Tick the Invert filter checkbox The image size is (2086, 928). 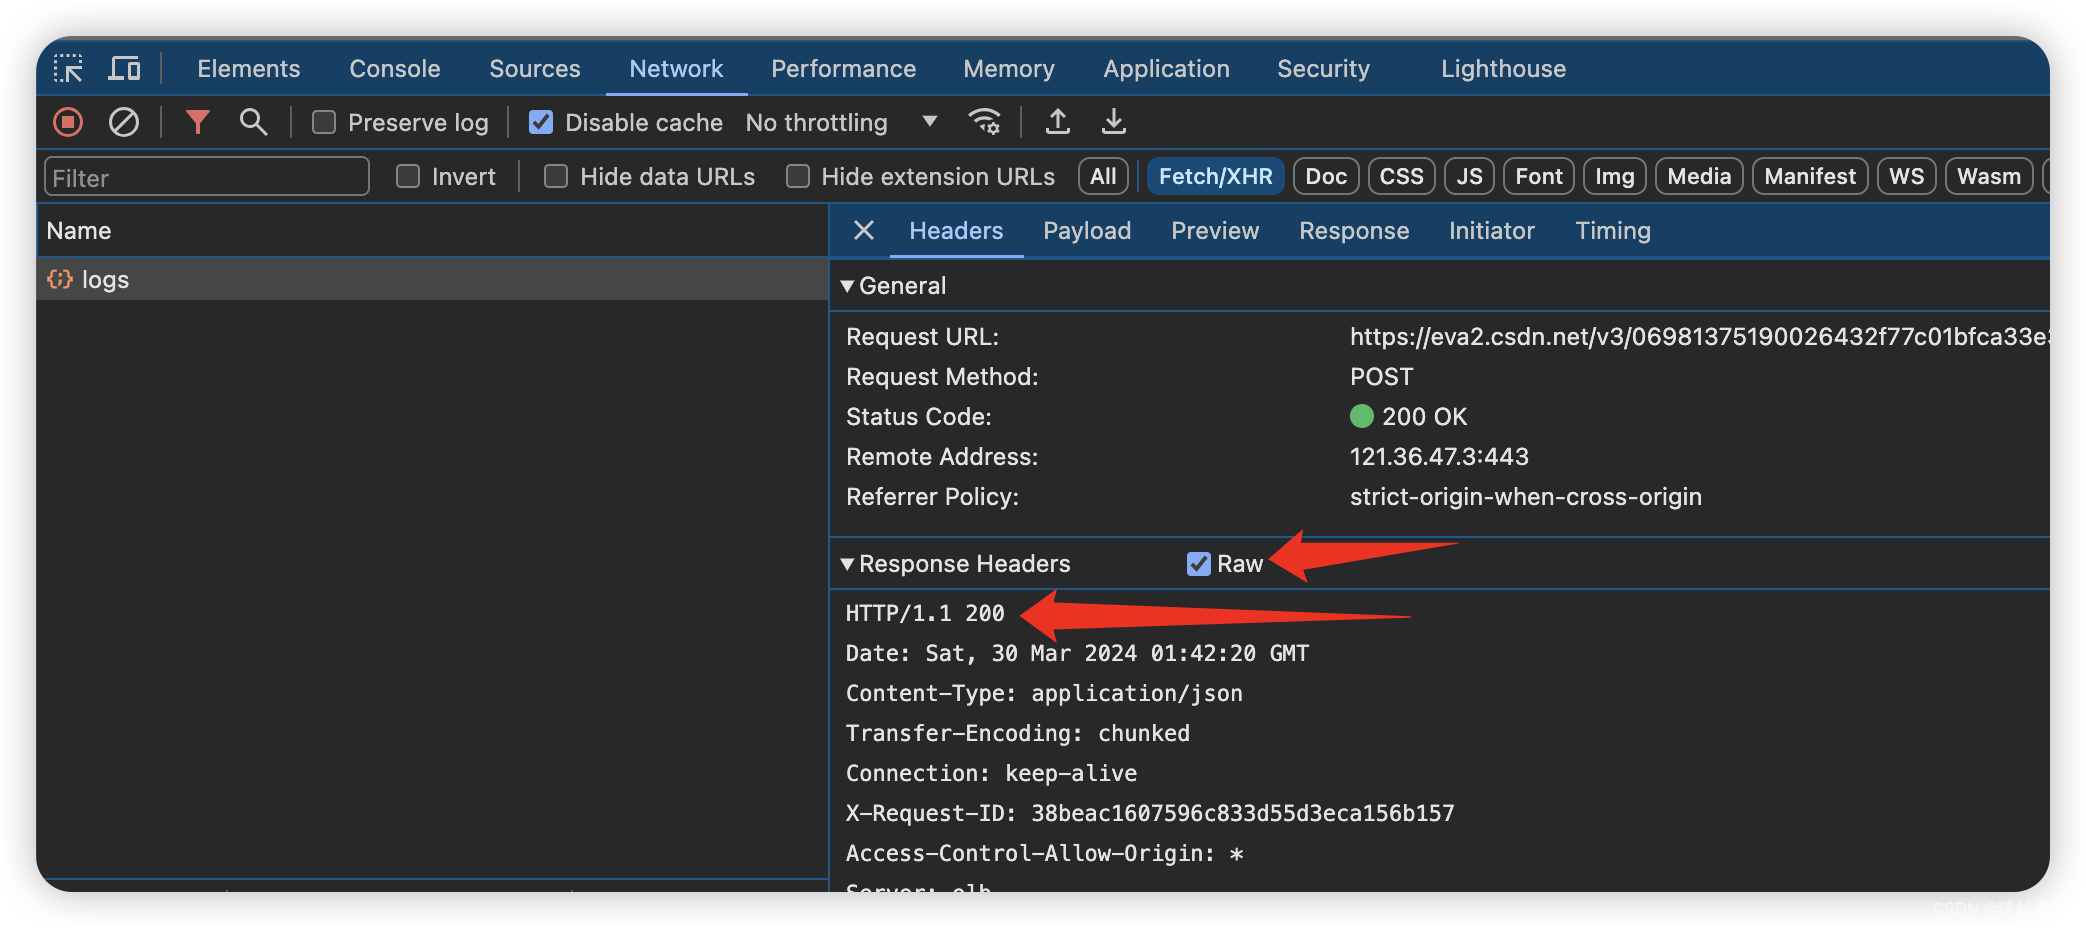[x=408, y=177]
